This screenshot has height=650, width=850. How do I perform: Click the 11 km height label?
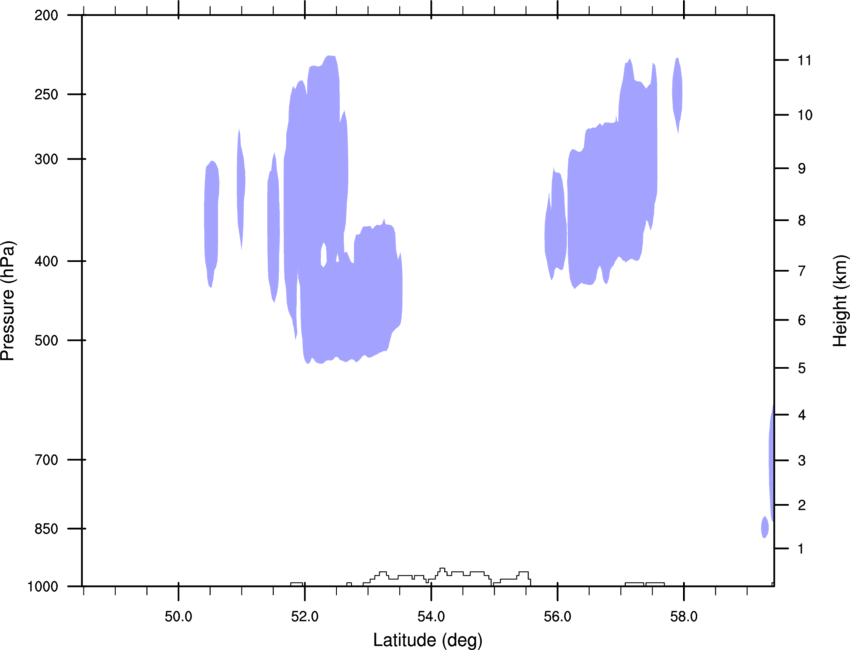pos(804,60)
